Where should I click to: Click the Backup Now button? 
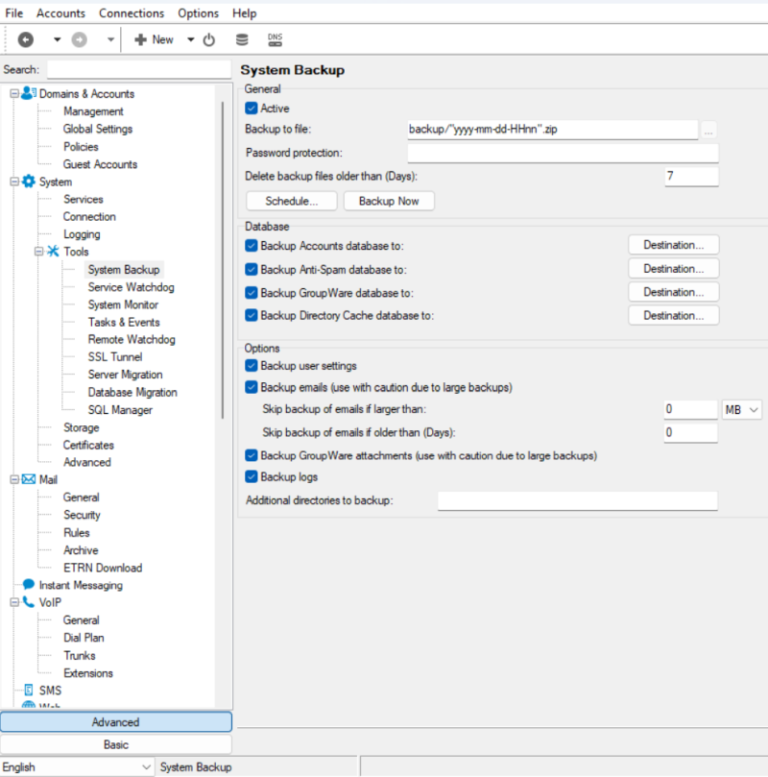(x=389, y=201)
